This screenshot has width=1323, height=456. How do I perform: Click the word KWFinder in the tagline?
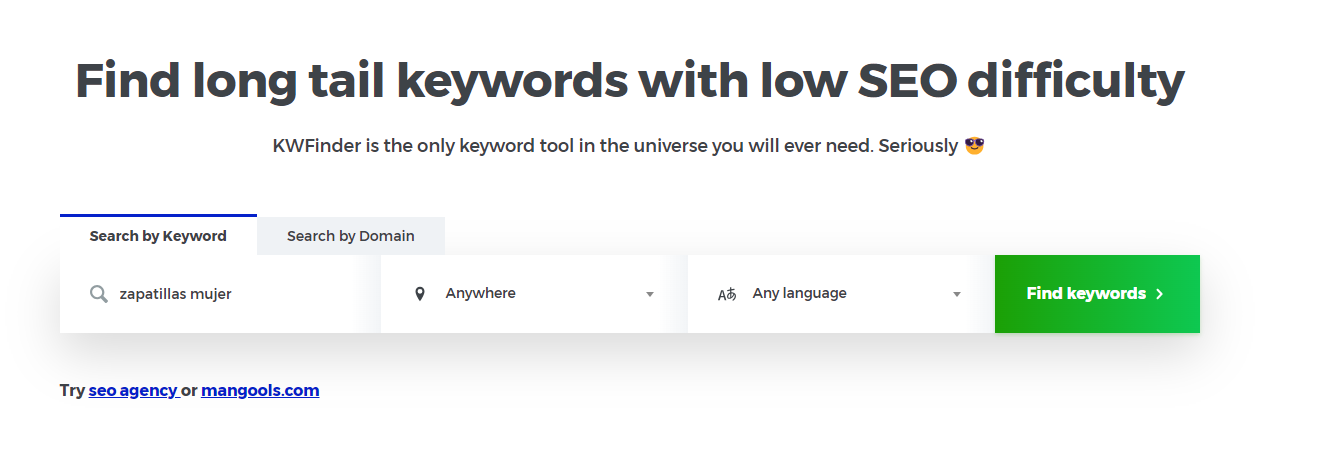pyautogui.click(x=313, y=146)
